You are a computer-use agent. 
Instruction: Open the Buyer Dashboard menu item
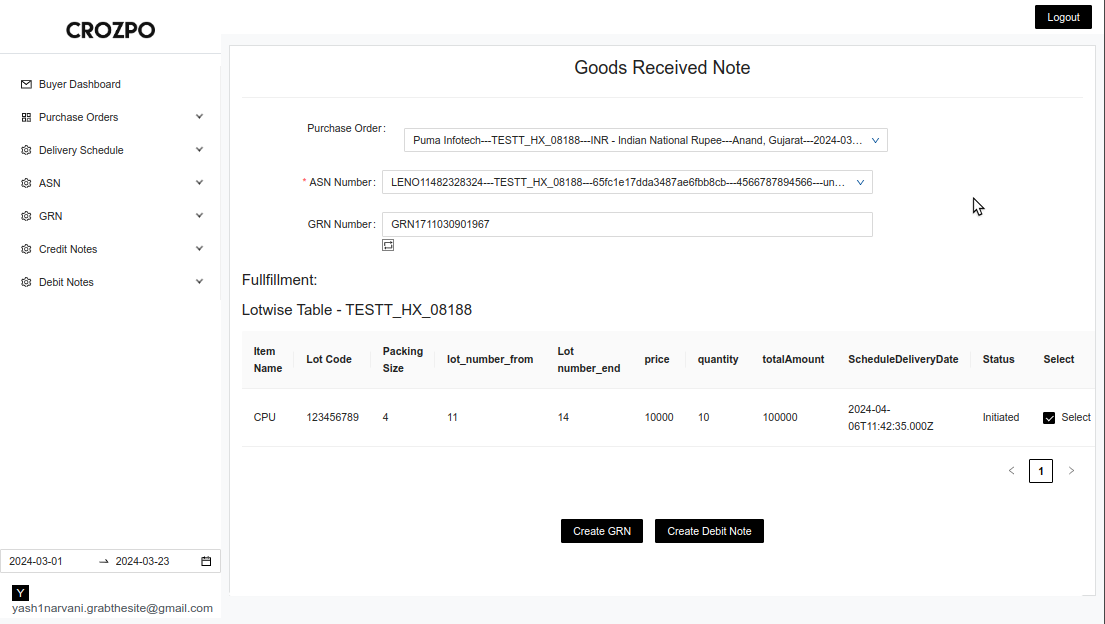click(80, 85)
